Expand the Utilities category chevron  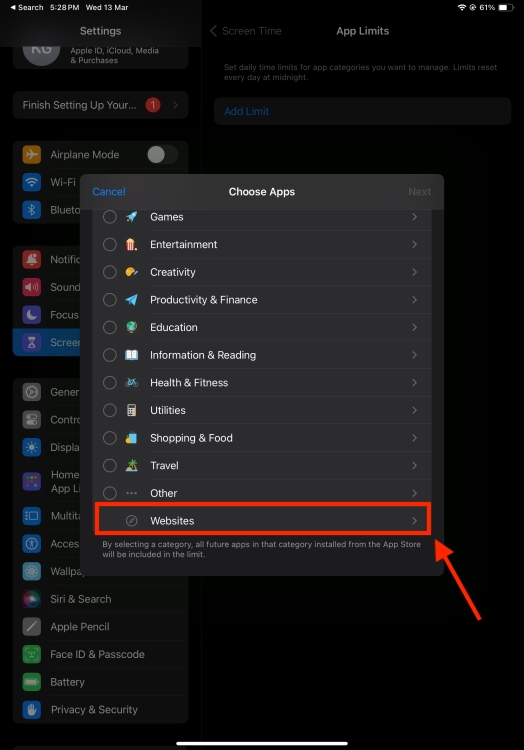click(415, 410)
